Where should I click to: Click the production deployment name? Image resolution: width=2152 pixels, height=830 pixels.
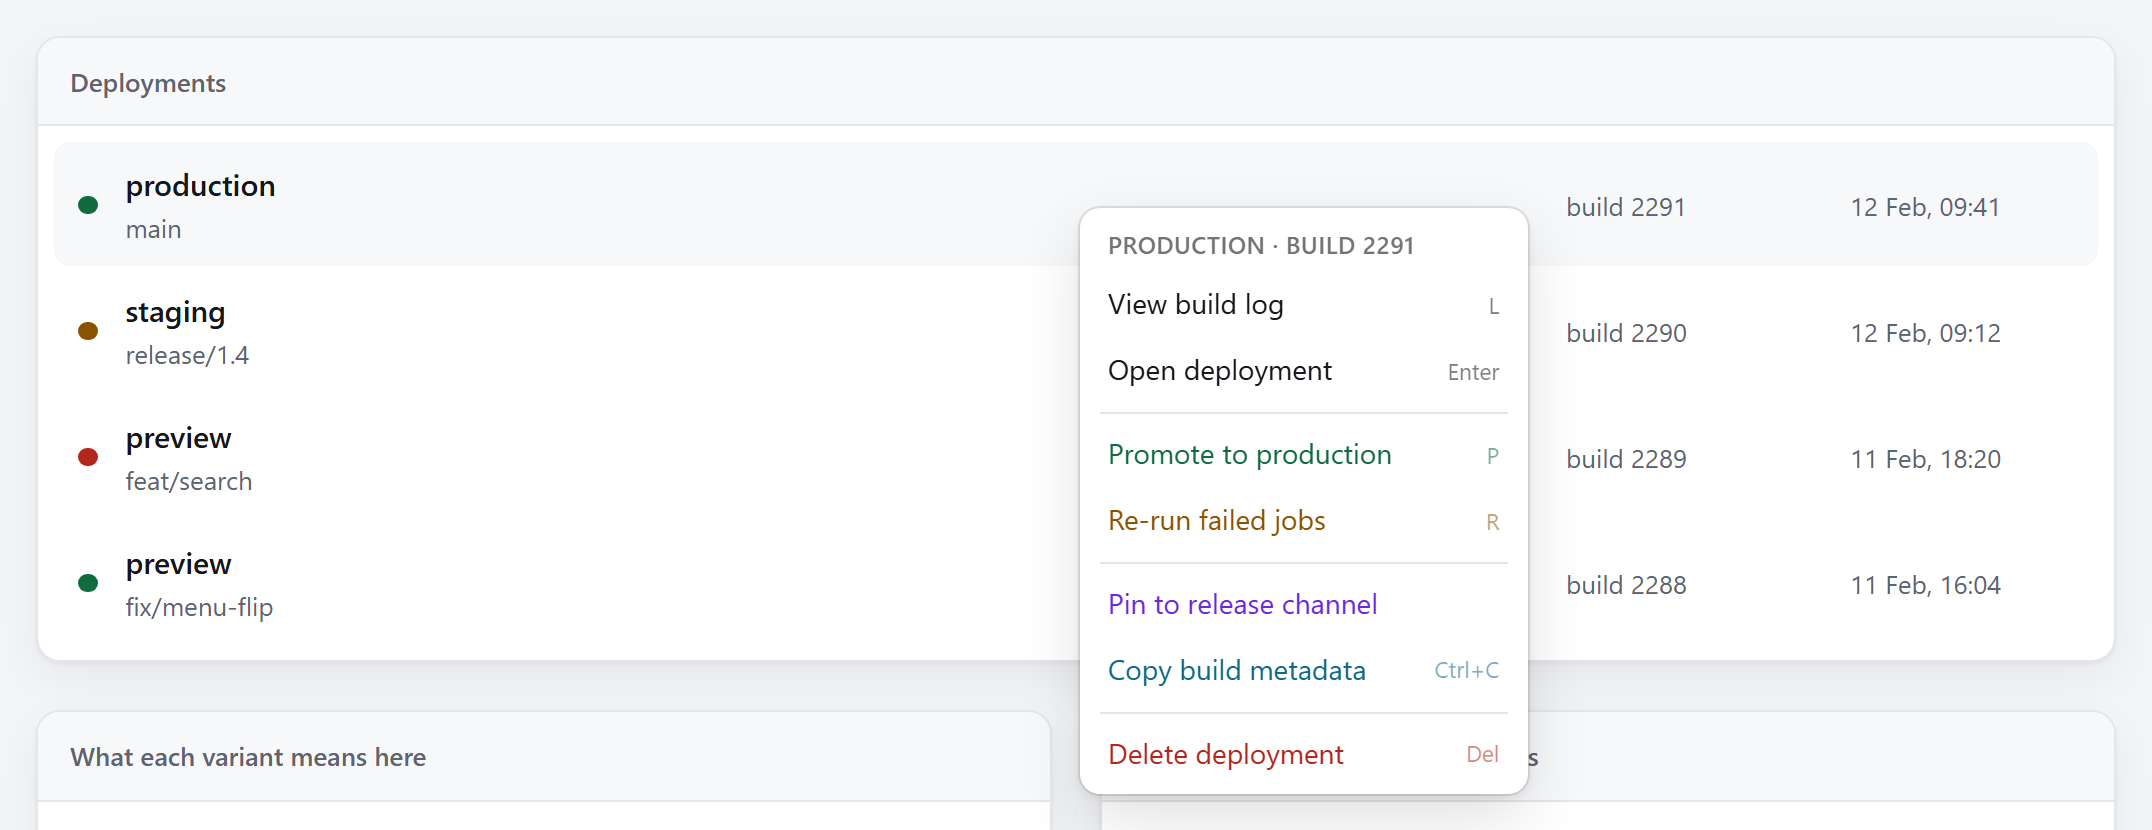tap(200, 186)
